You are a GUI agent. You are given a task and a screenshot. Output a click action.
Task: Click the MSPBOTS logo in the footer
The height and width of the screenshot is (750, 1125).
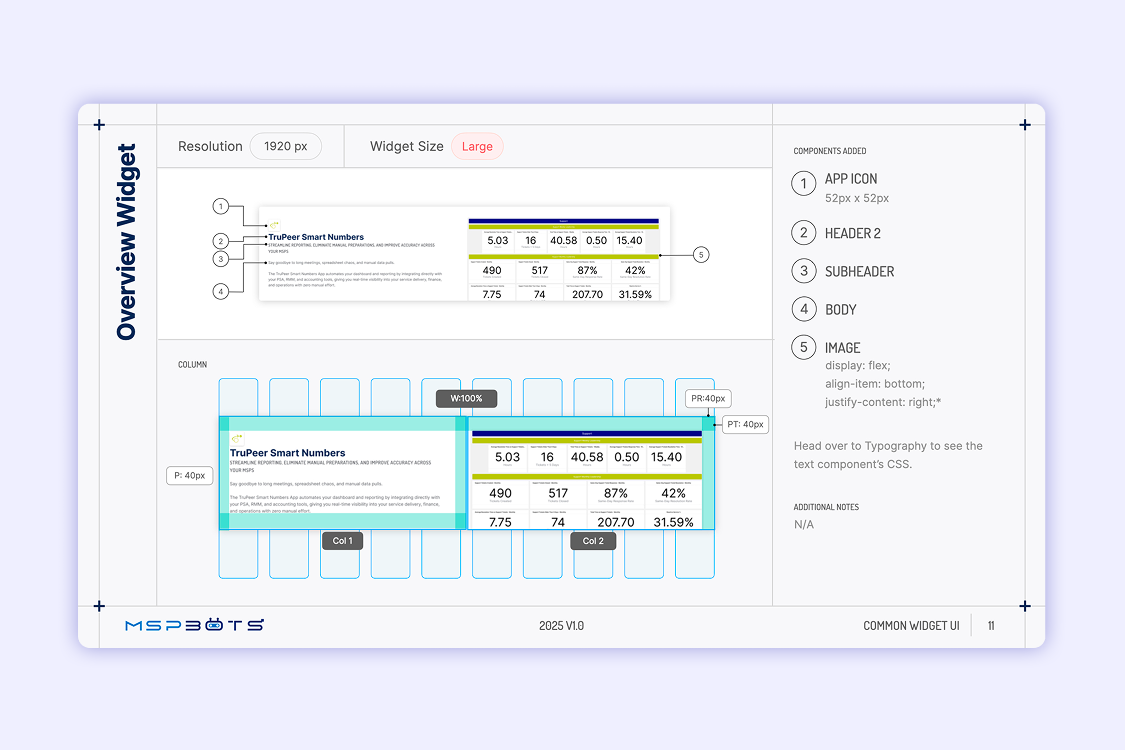pyautogui.click(x=194, y=625)
